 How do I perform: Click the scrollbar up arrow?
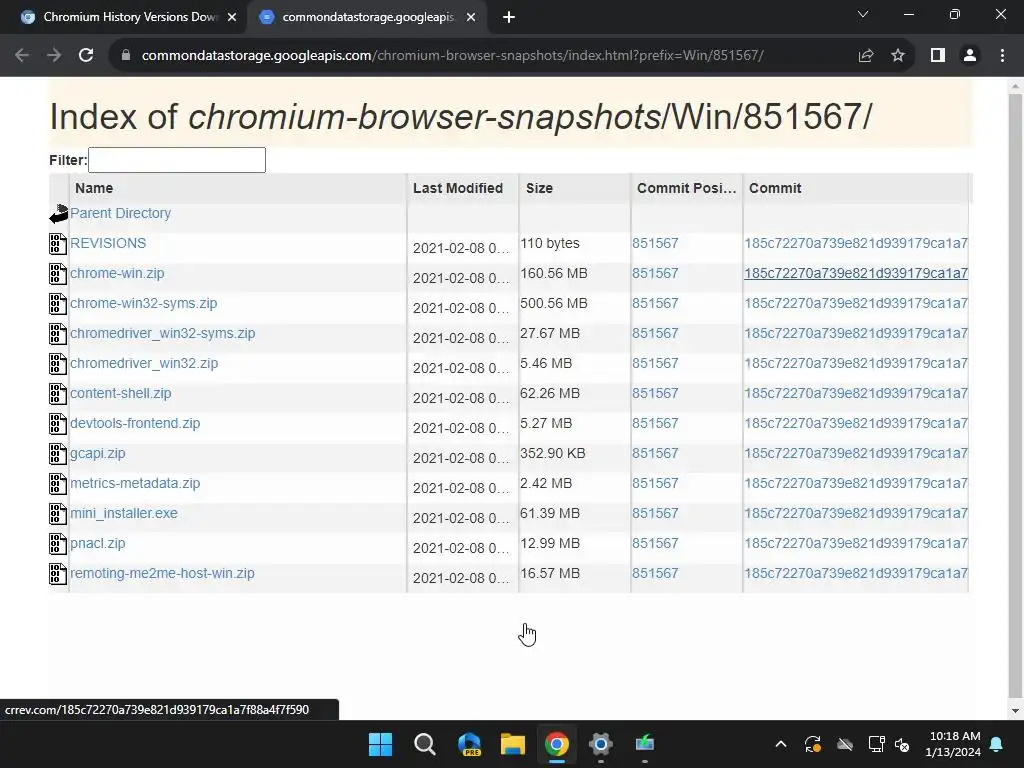coord(1016,86)
